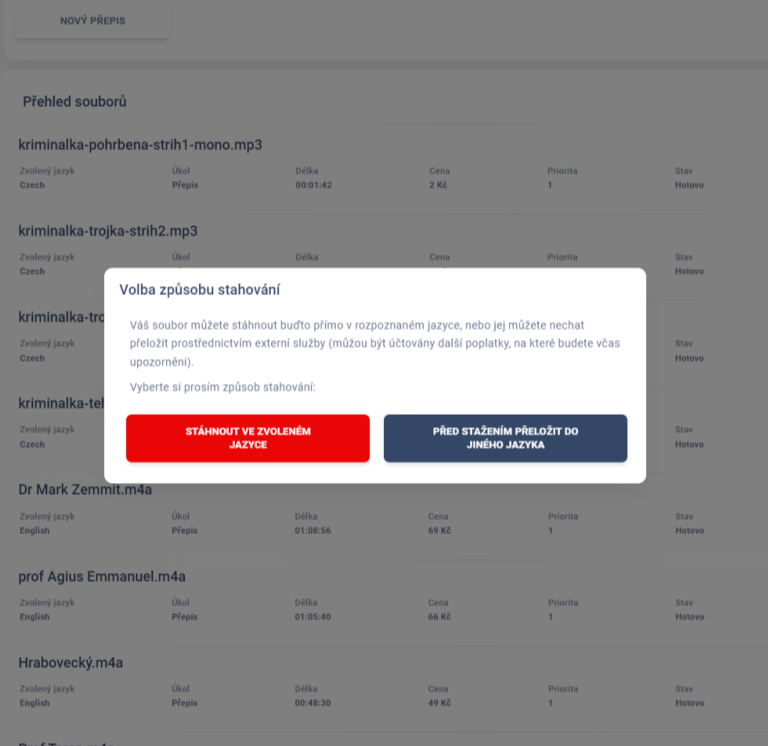The height and width of the screenshot is (746, 768).
Task: Click the '69 Kč' price value
Action: (x=440, y=531)
